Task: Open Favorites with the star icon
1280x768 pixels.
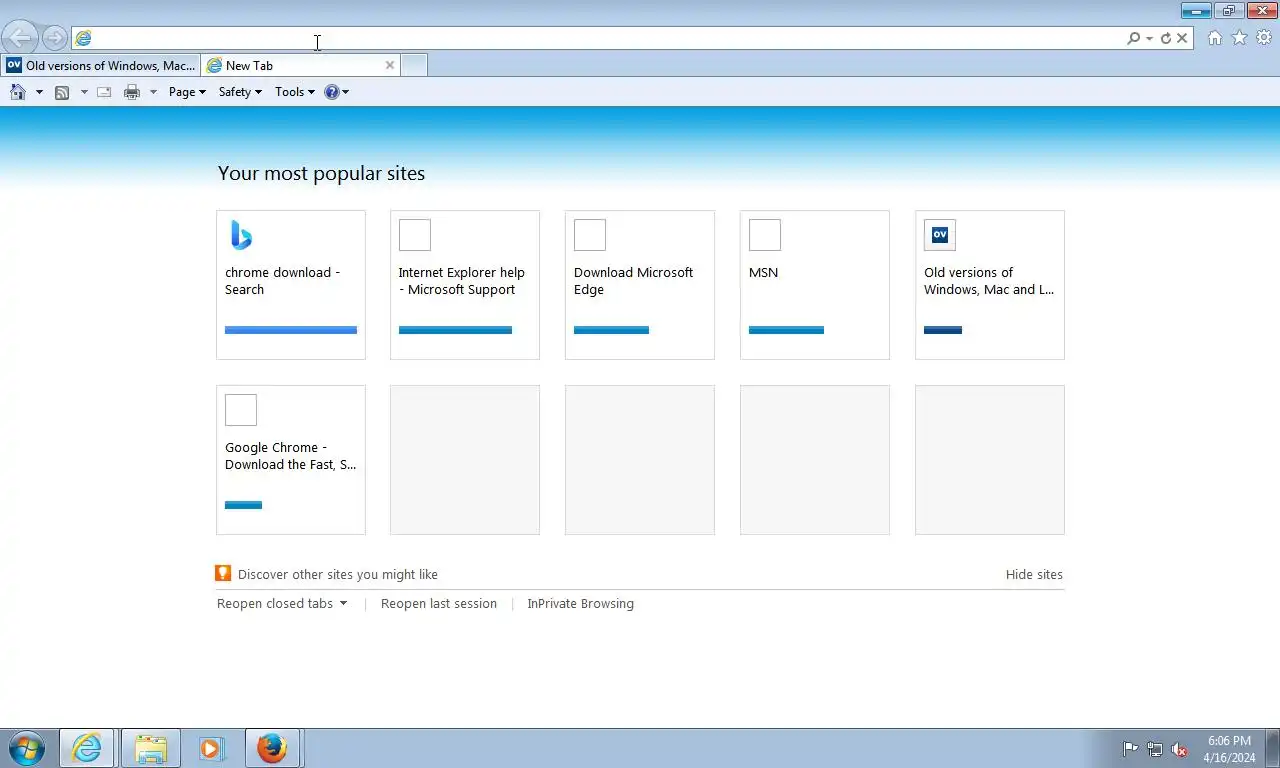Action: (1240, 38)
